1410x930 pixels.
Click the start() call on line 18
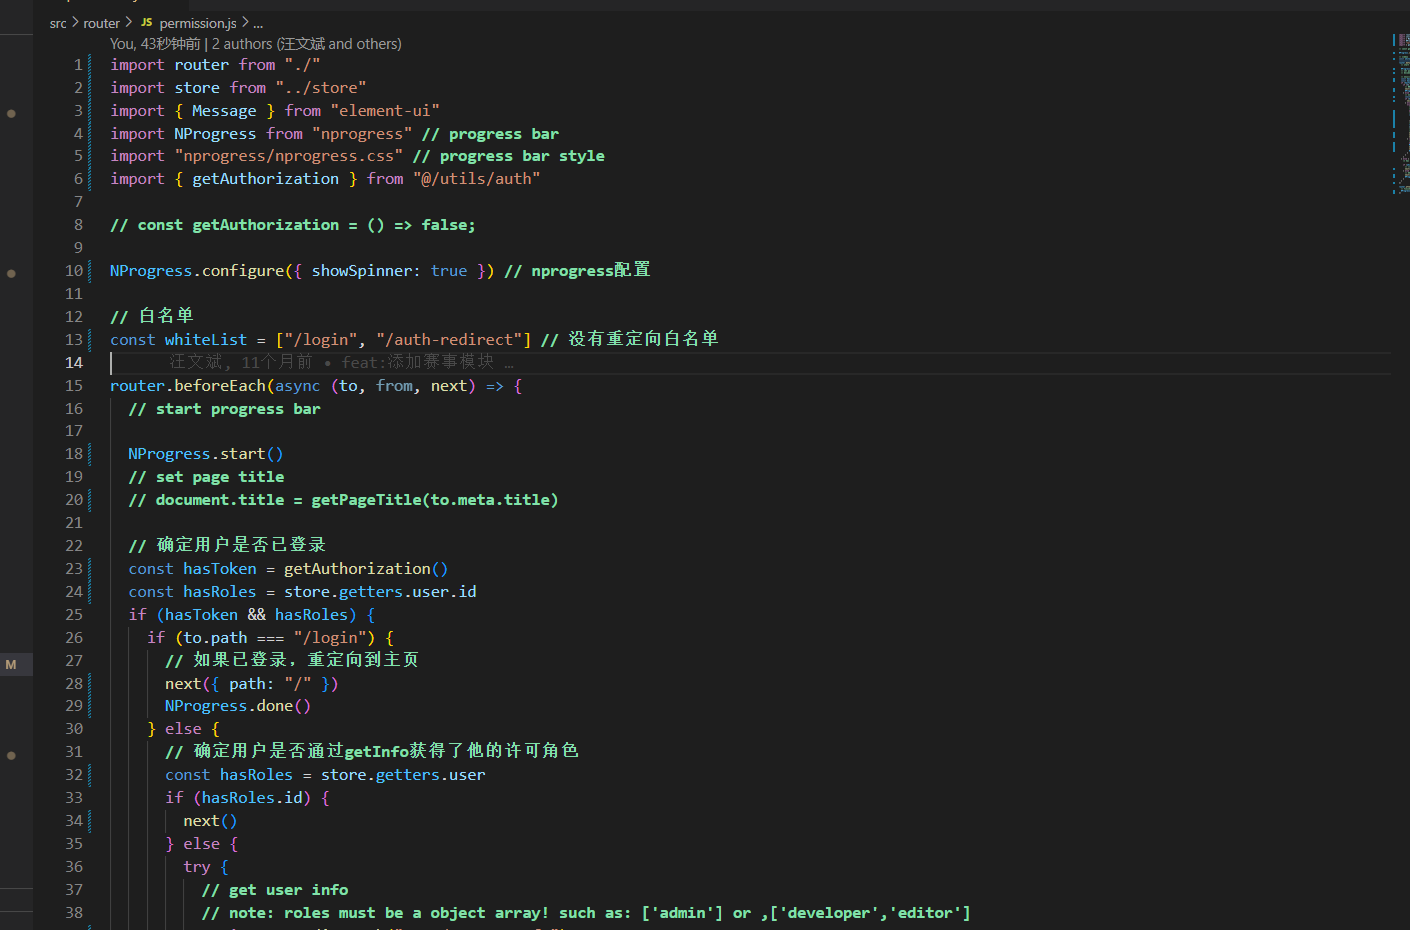point(252,454)
